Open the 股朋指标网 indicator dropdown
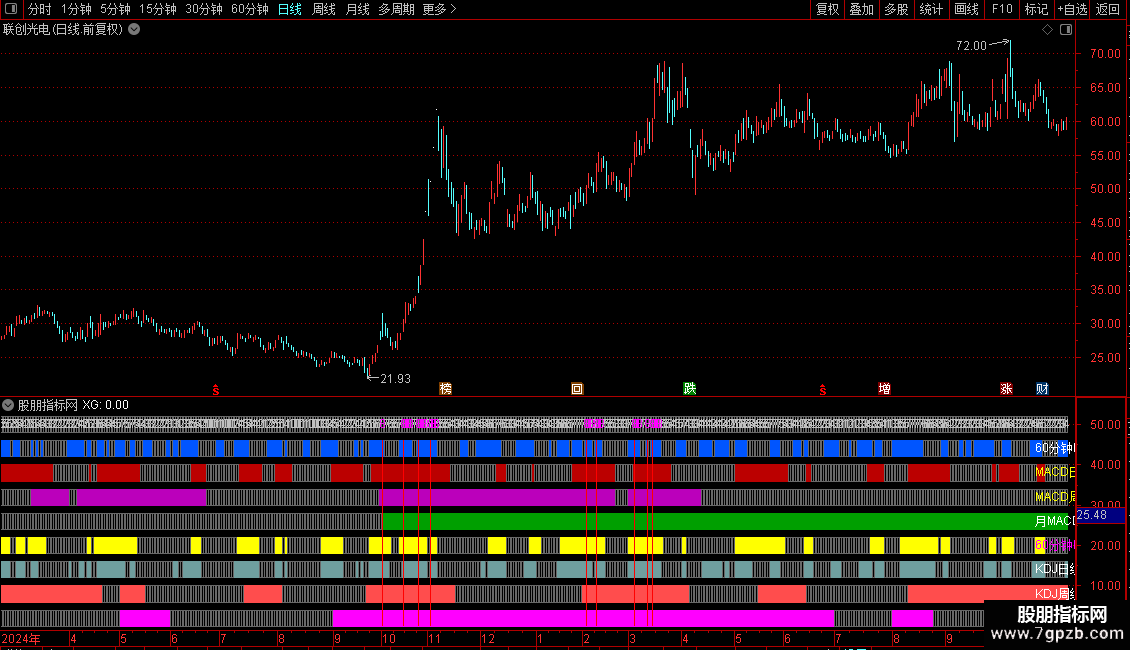The width and height of the screenshot is (1130, 650). [8, 405]
